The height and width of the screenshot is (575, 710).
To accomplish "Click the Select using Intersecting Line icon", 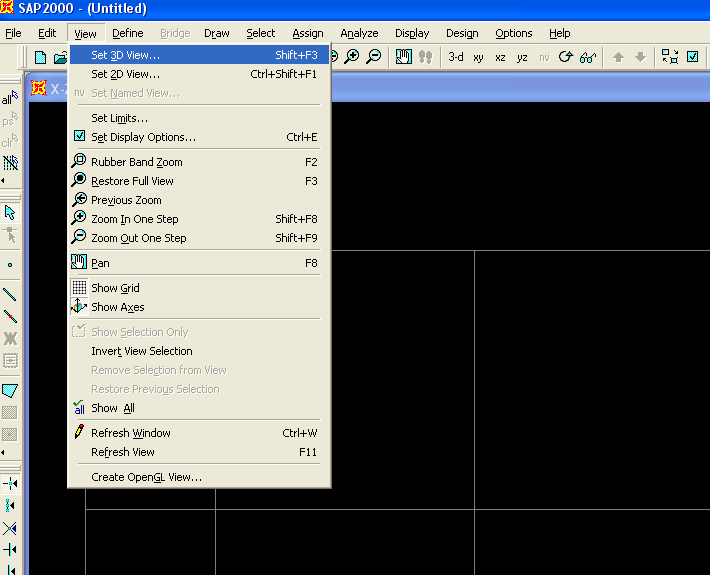I will 10,163.
